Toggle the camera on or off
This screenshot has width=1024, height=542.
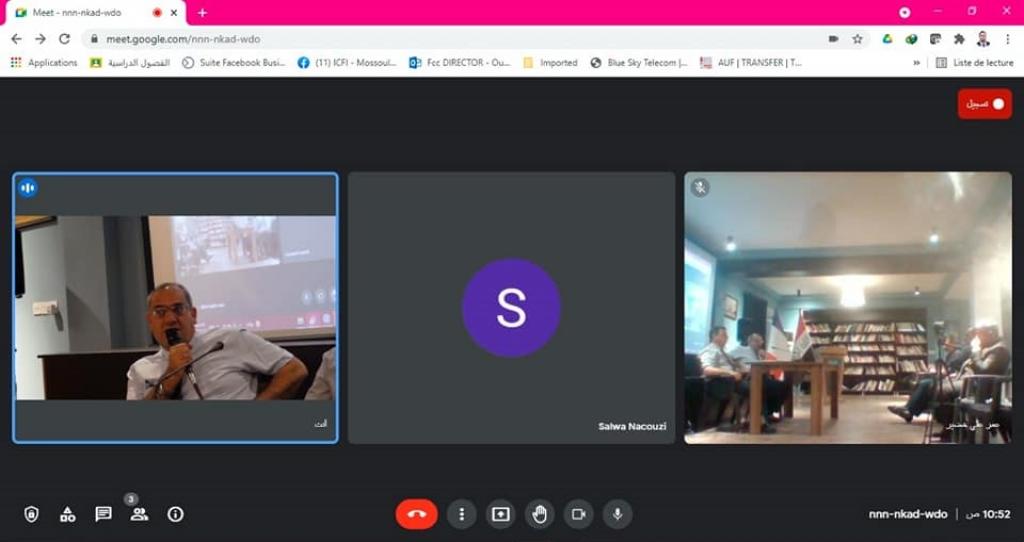point(578,514)
